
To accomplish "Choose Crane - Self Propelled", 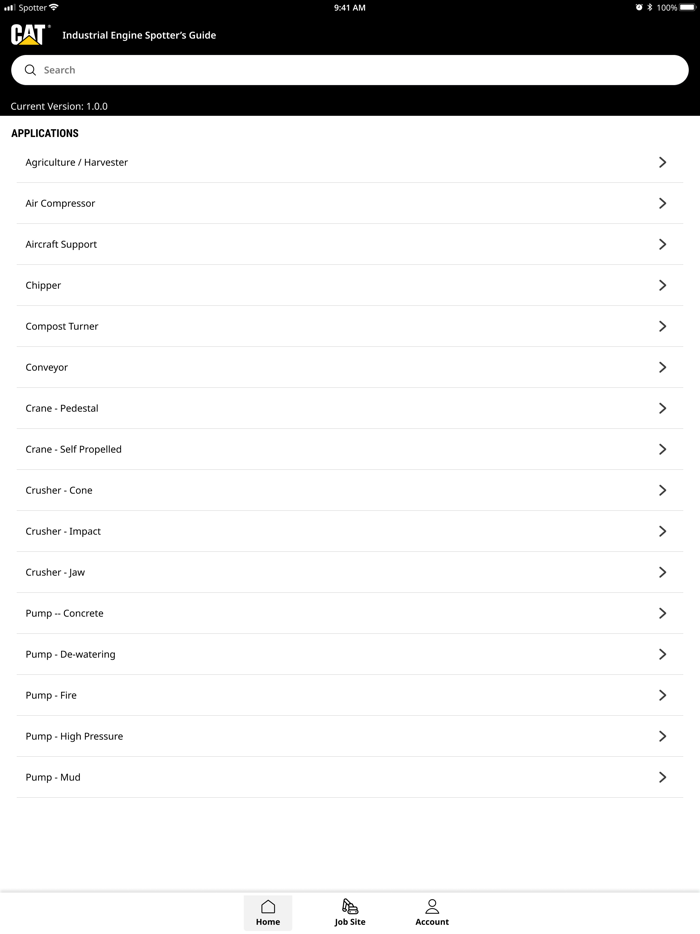I will (73, 449).
